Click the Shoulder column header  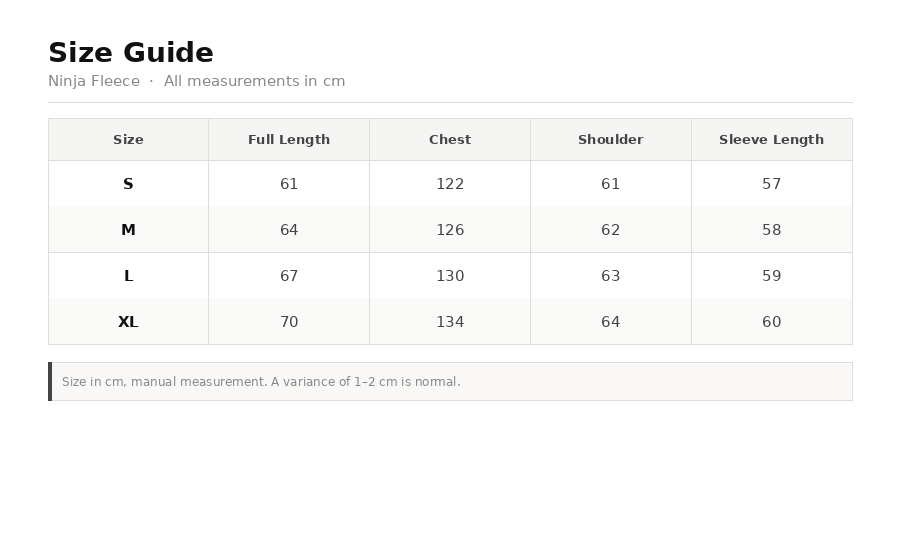pyautogui.click(x=611, y=139)
